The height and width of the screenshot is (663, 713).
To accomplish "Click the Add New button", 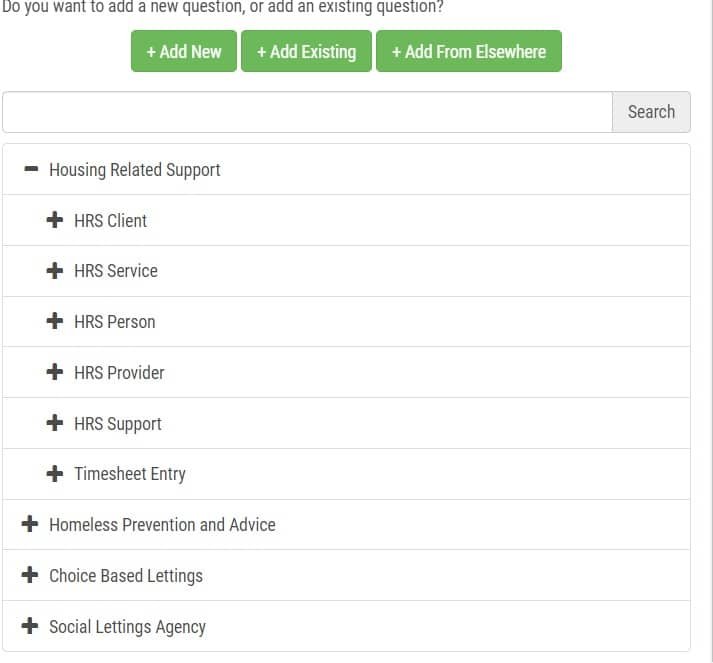I will click(184, 51).
